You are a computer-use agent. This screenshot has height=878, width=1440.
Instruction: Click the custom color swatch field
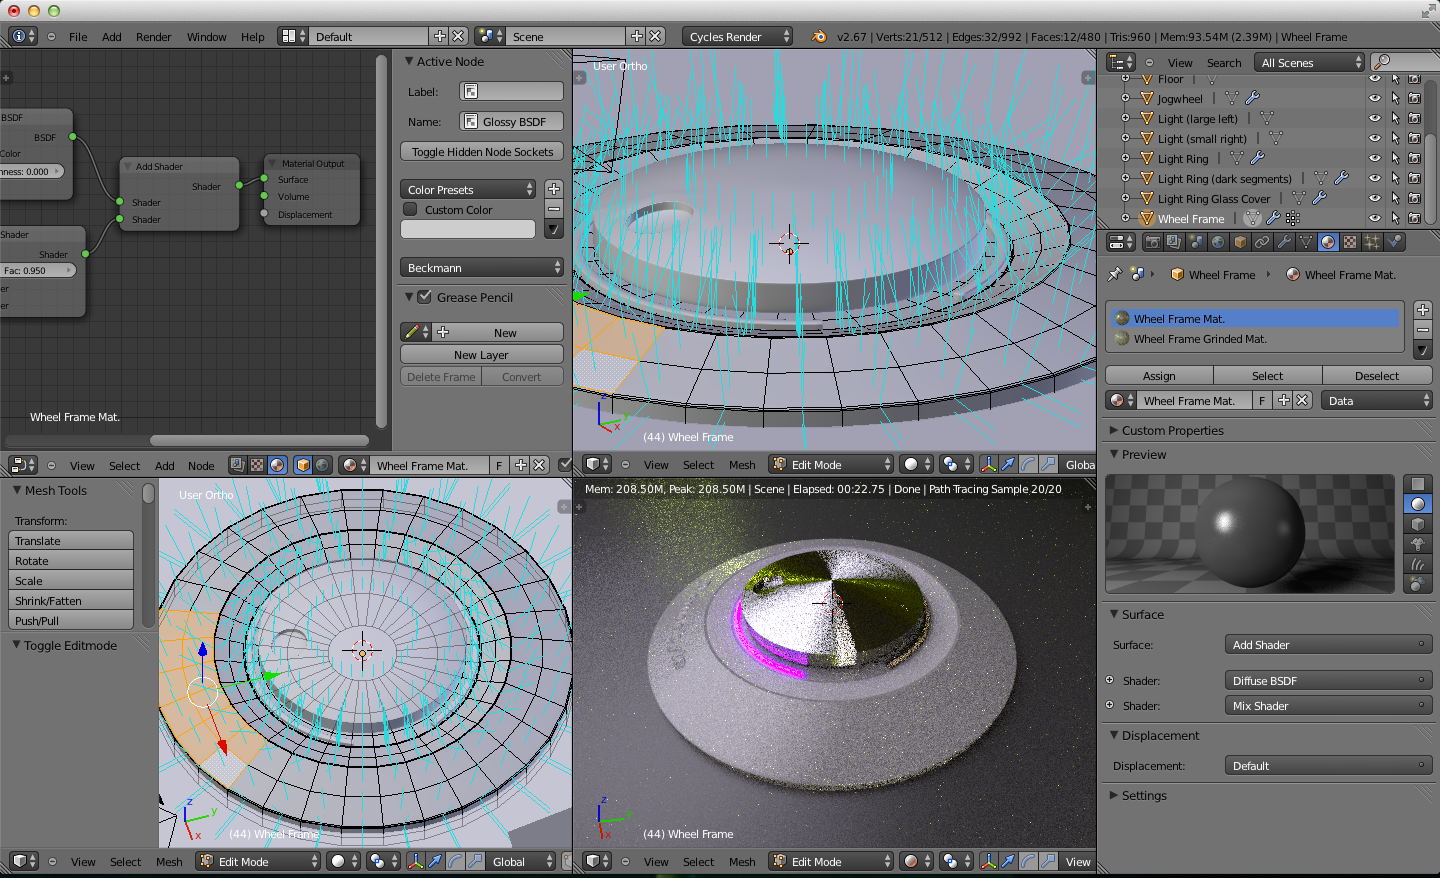(x=468, y=230)
